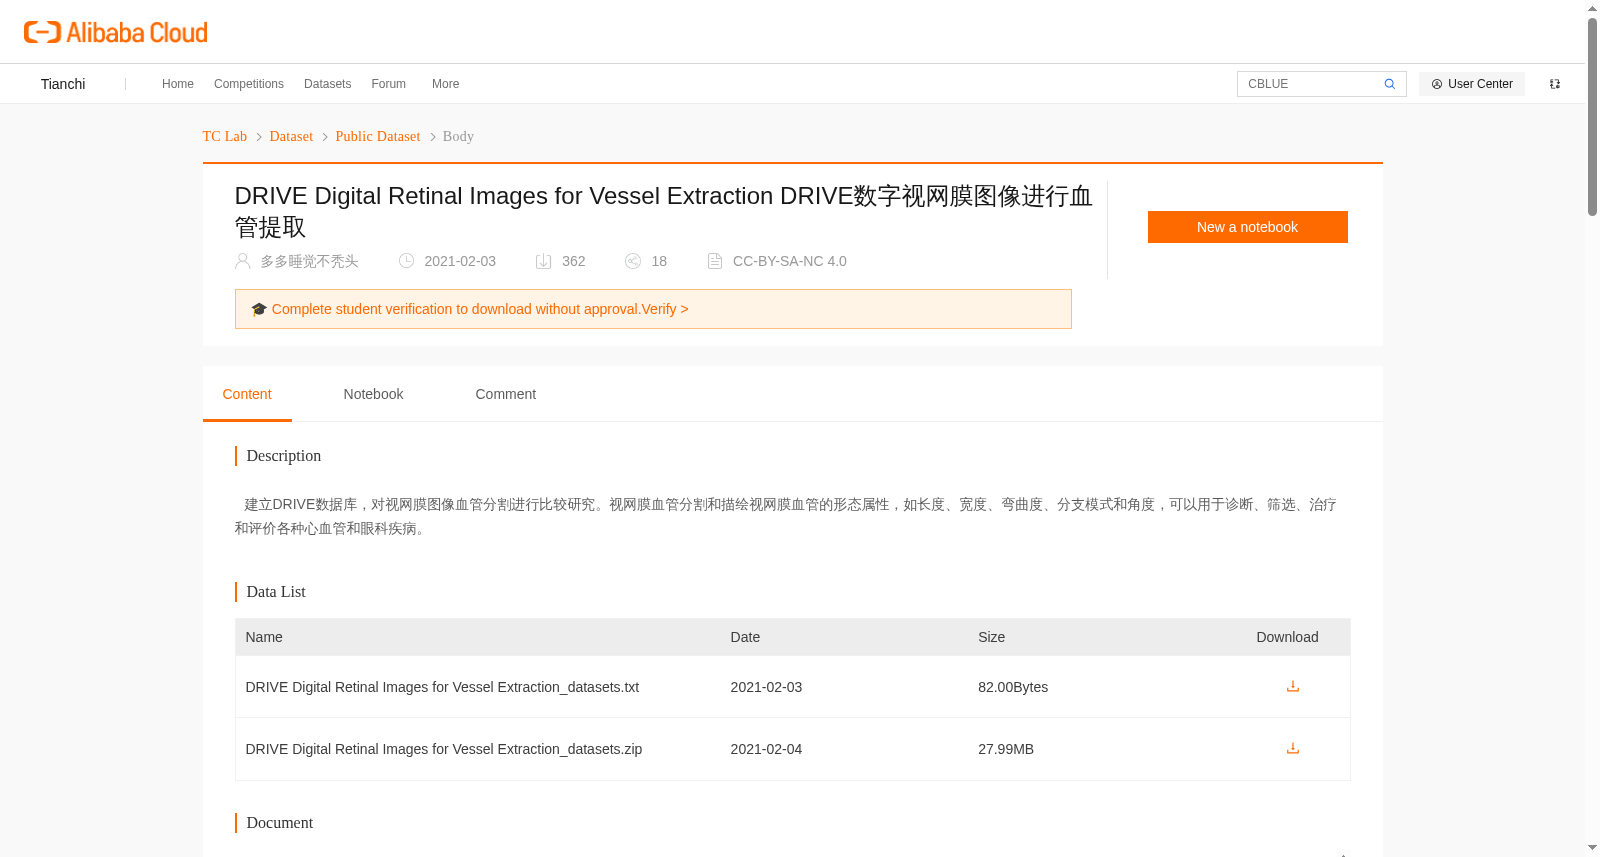The image size is (1600, 857).
Task: Open the Forum menu item
Action: 388,84
